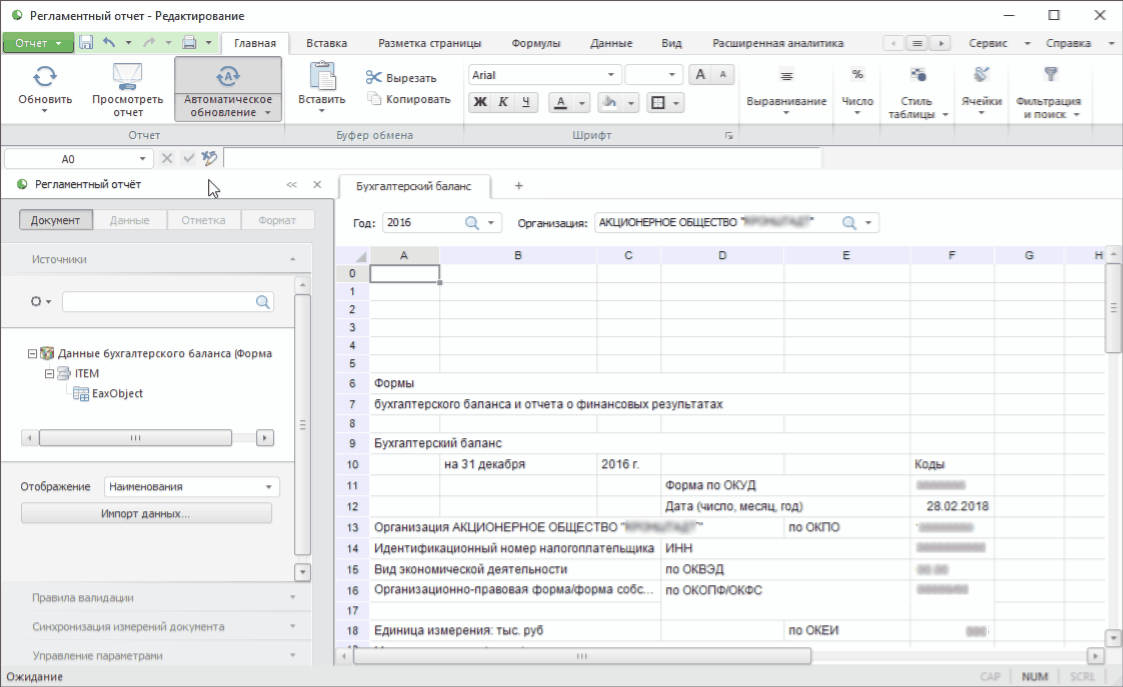Image resolution: width=1123 pixels, height=687 pixels.
Task: Toggle bold Ж formatting
Action: (480, 102)
